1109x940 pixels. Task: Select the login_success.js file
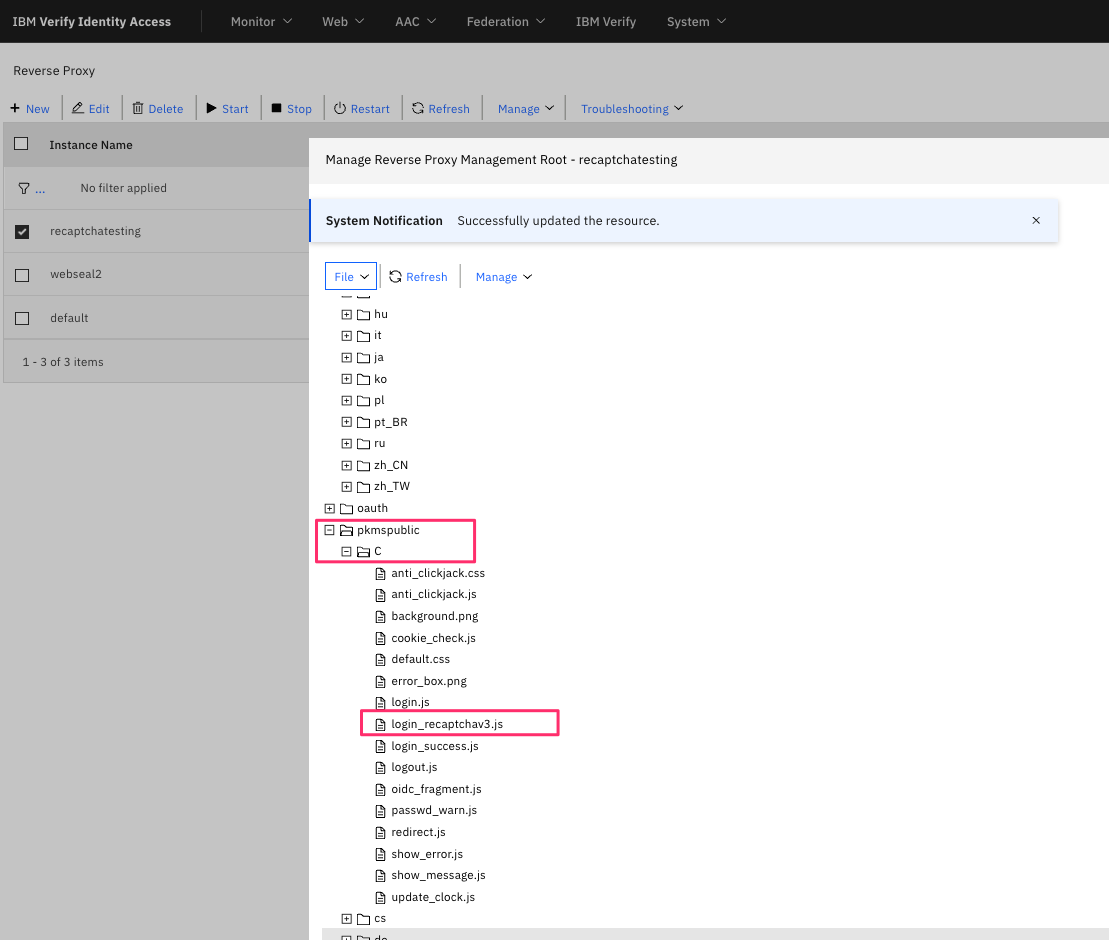coord(435,746)
